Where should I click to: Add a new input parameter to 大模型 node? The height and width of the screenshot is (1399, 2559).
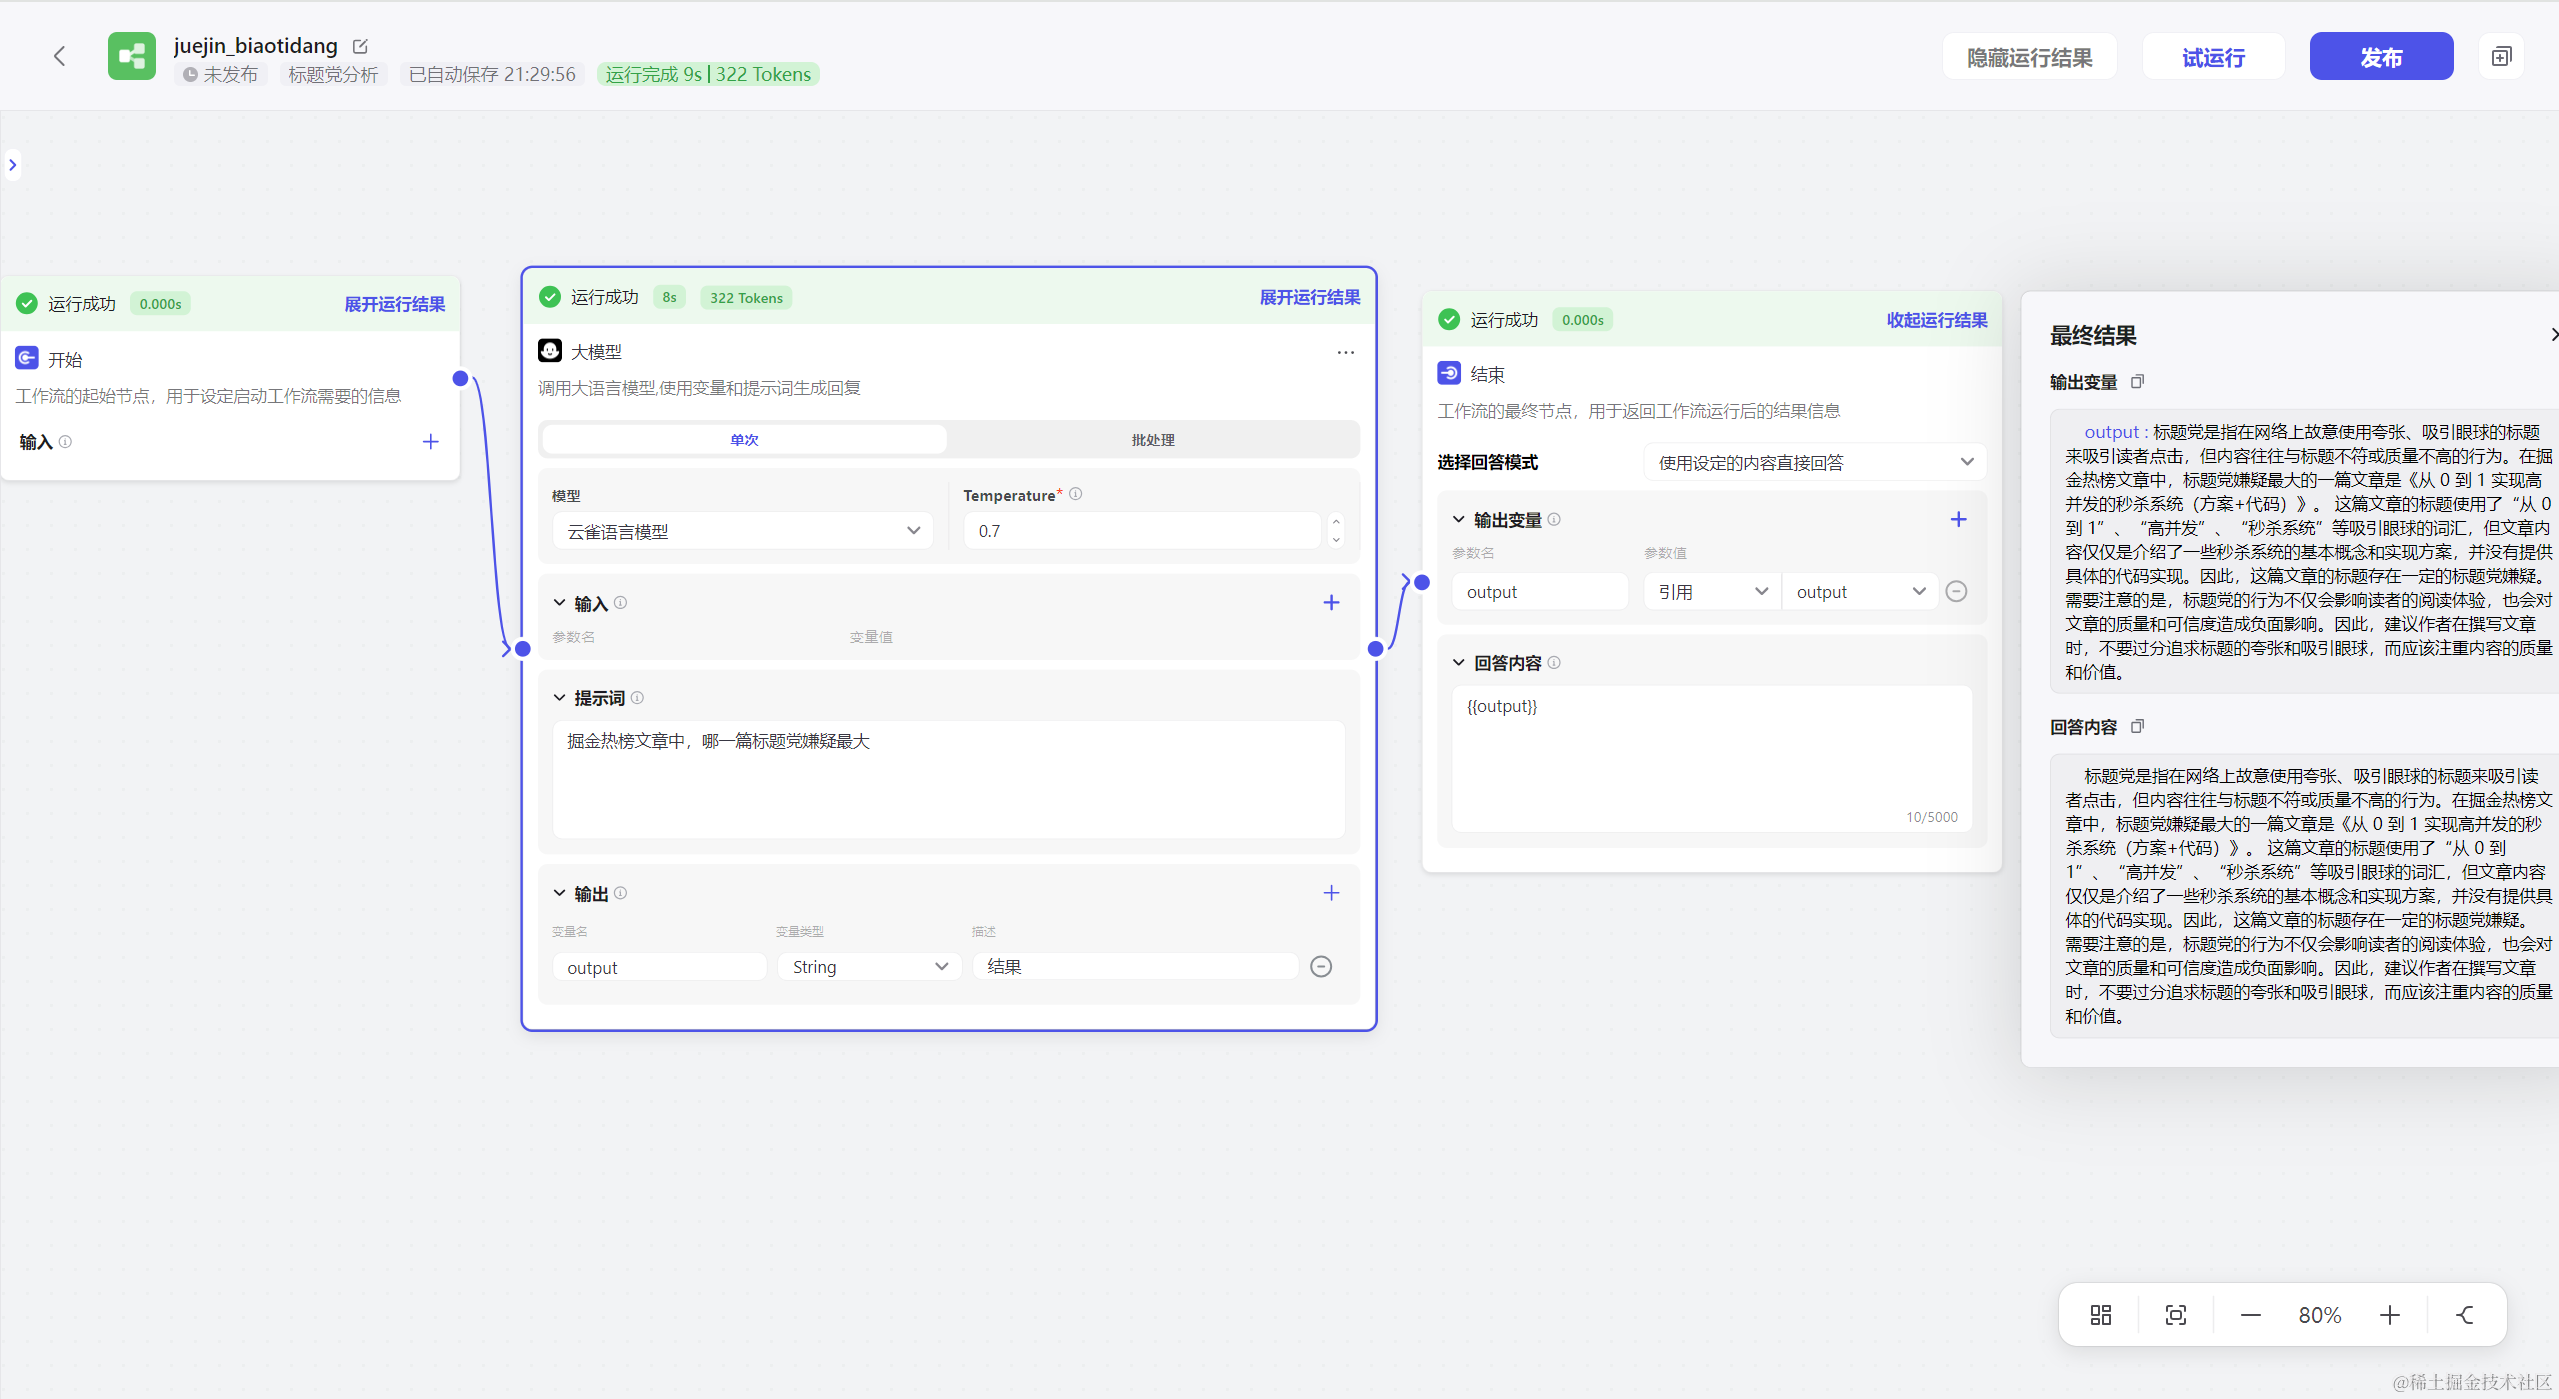click(1330, 603)
